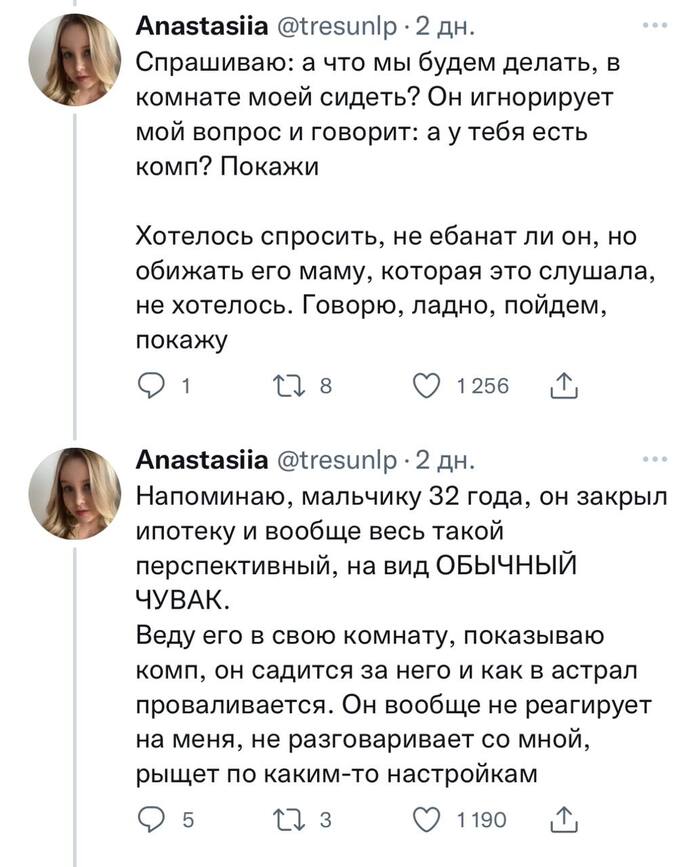The width and height of the screenshot is (700, 867).
Task: Click the Anastasiia name on bottom tweet
Action: tap(200, 459)
